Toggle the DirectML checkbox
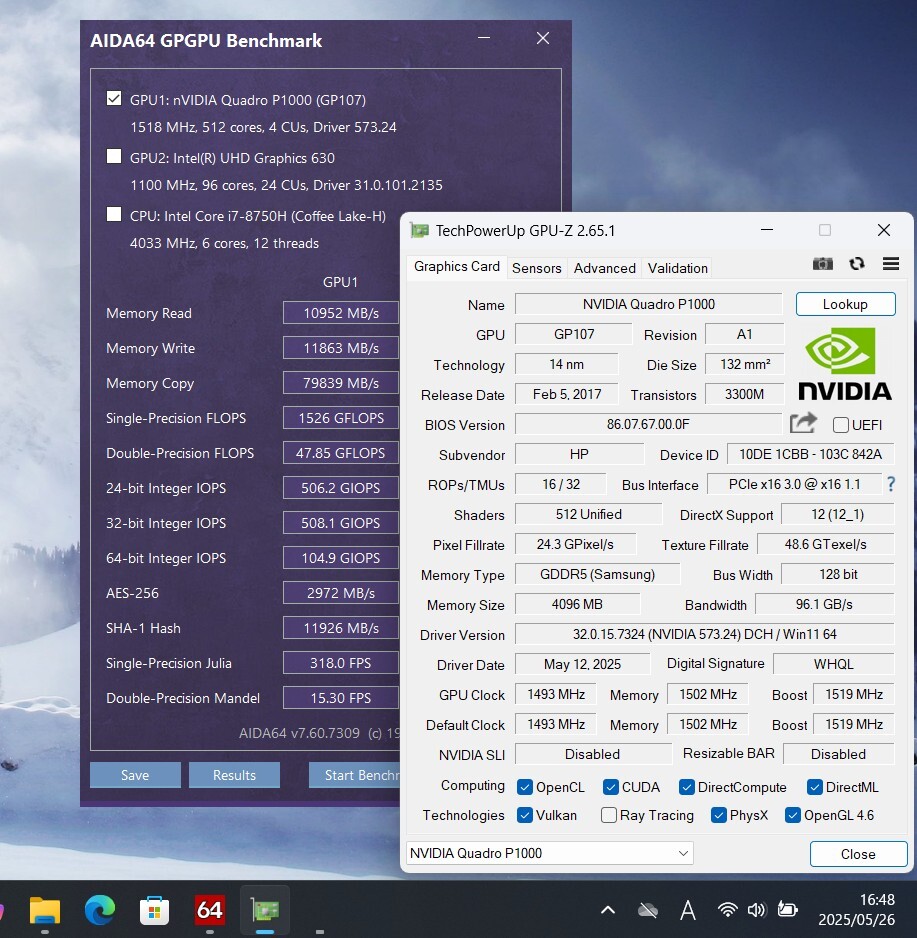The height and width of the screenshot is (938, 917). [815, 787]
